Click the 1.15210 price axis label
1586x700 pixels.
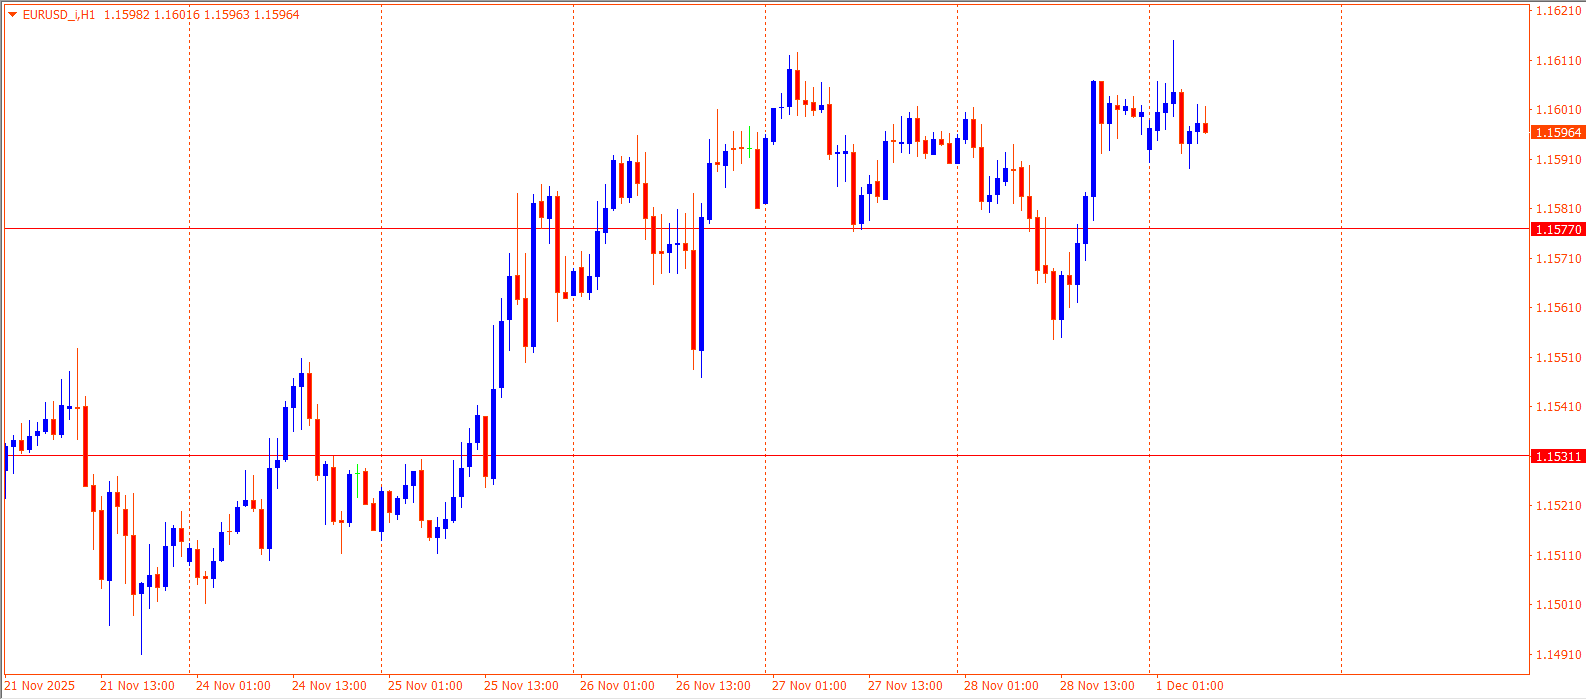click(x=1559, y=506)
